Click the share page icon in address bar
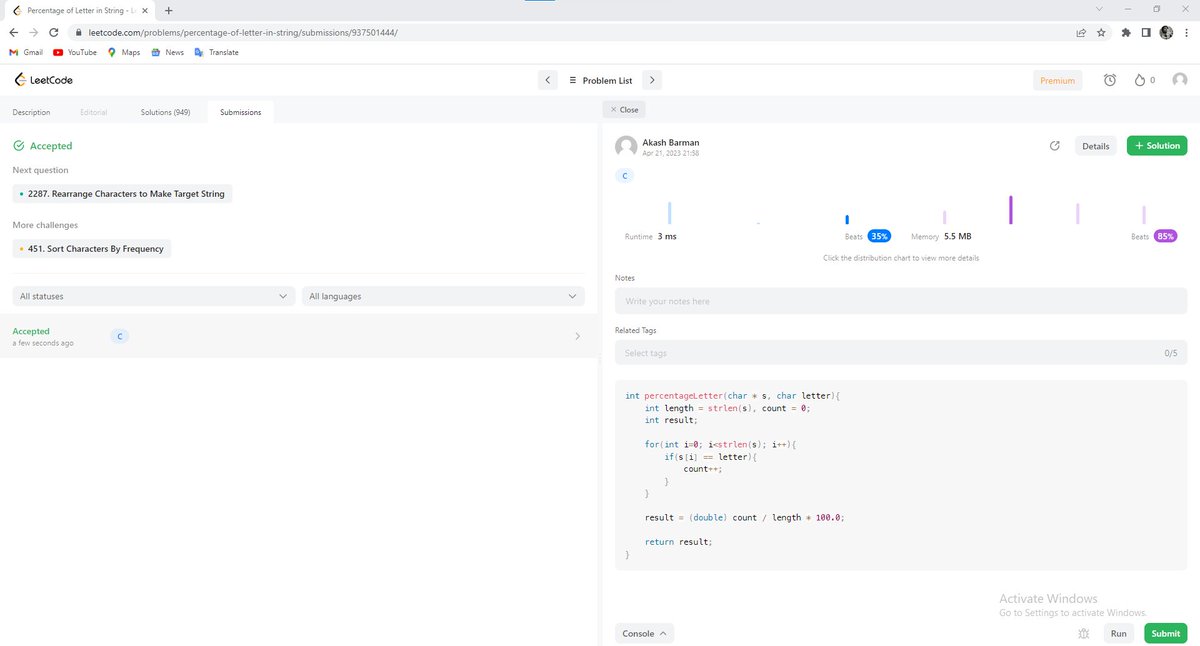This screenshot has width=1200, height=646. (1081, 32)
